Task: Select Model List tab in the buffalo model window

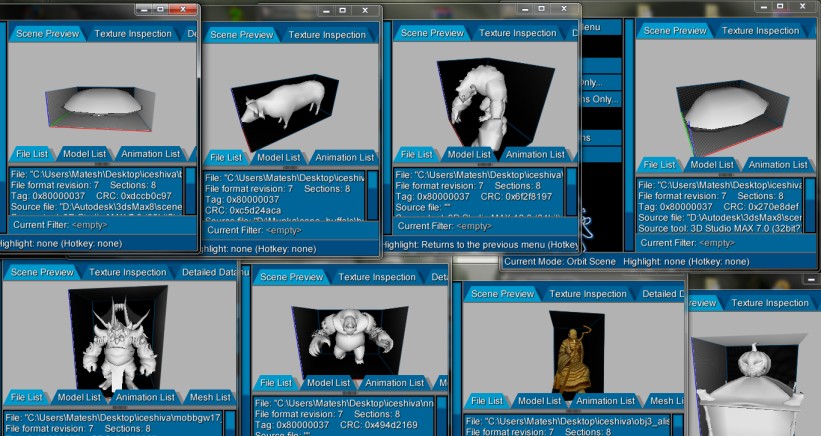Action: pyautogui.click(x=279, y=158)
